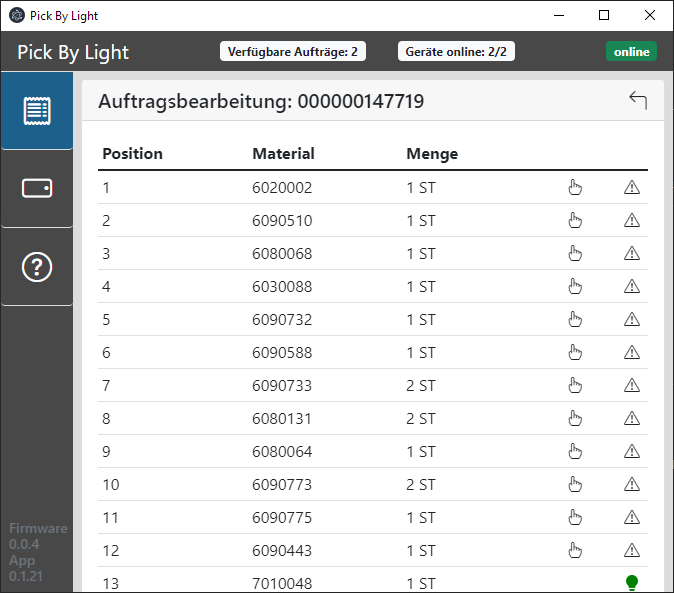The image size is (674, 593).
Task: Open the orders list sidebar icon
Action: (37, 111)
